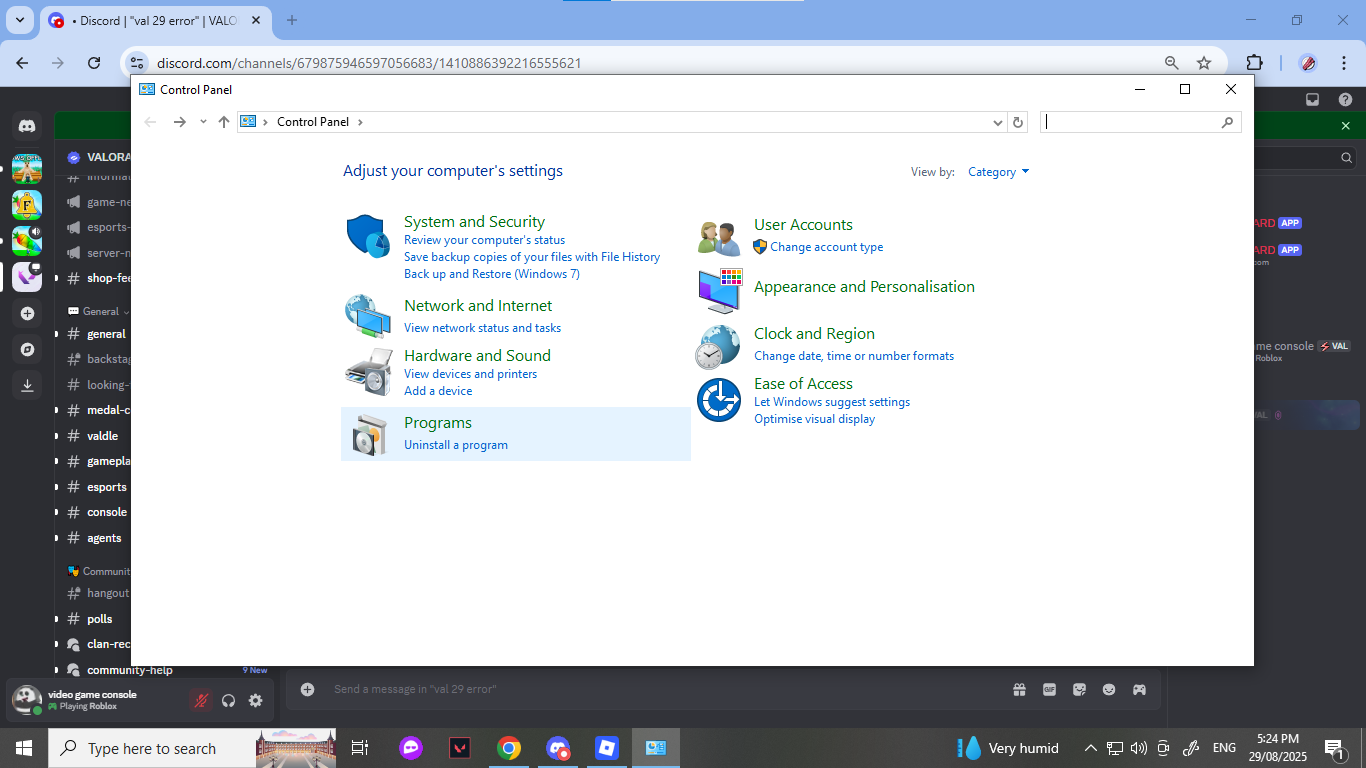Open Discord help question mark icon
This screenshot has height=768, width=1366.
click(1346, 99)
